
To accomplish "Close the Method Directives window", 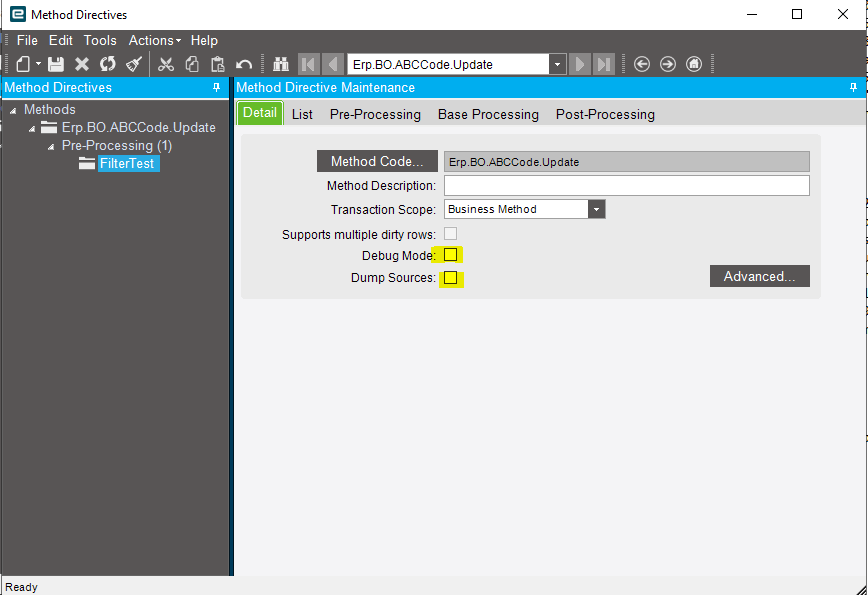I will 843,14.
